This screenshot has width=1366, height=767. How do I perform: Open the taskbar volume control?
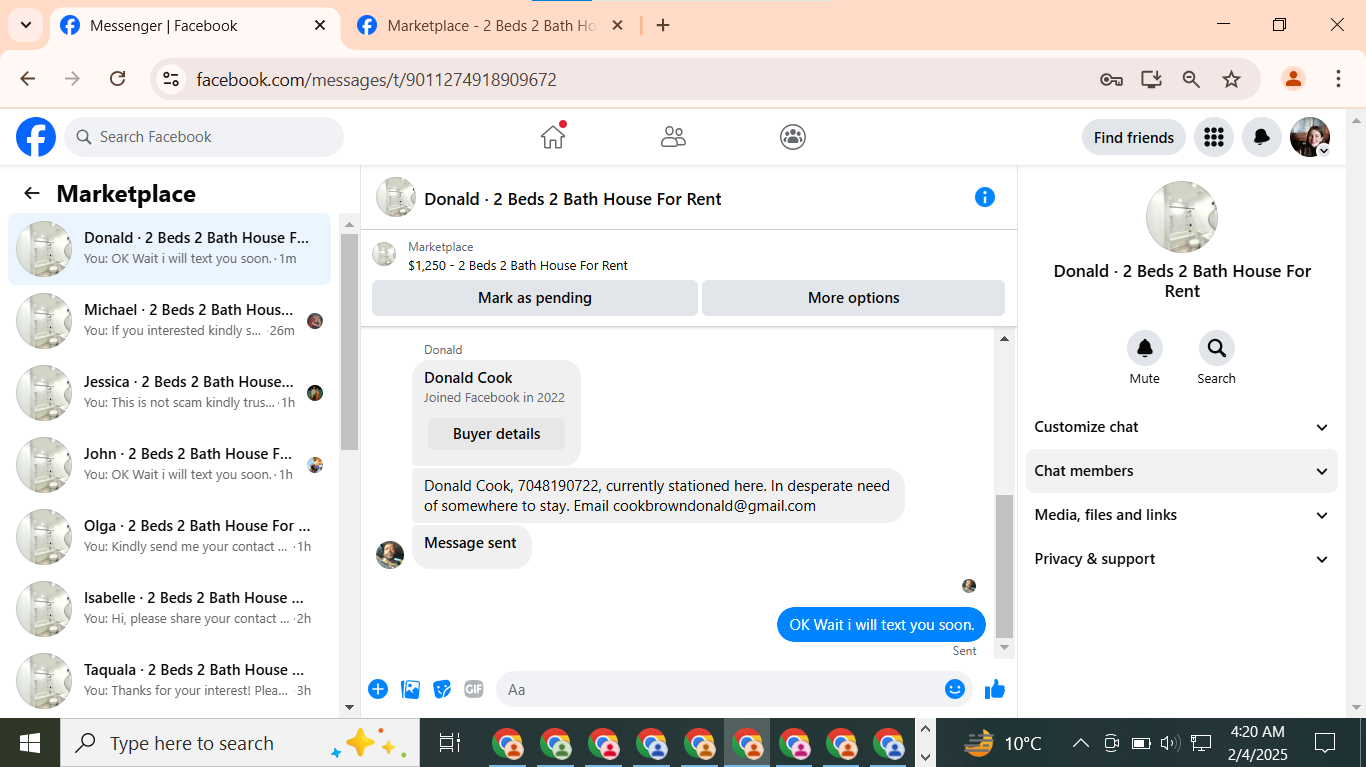[x=1170, y=743]
